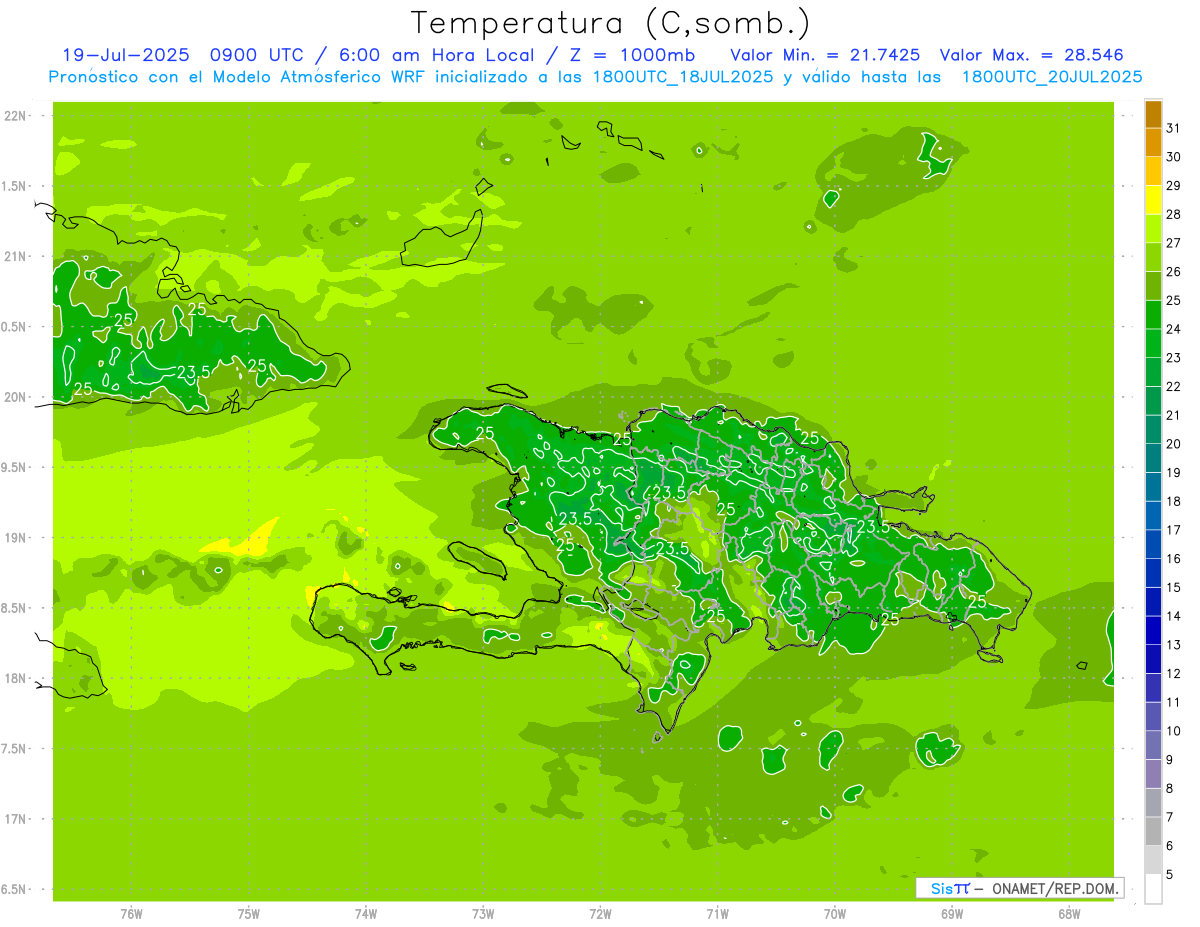Click the 'Temperatura (C,somb.)' chart title

click(611, 23)
